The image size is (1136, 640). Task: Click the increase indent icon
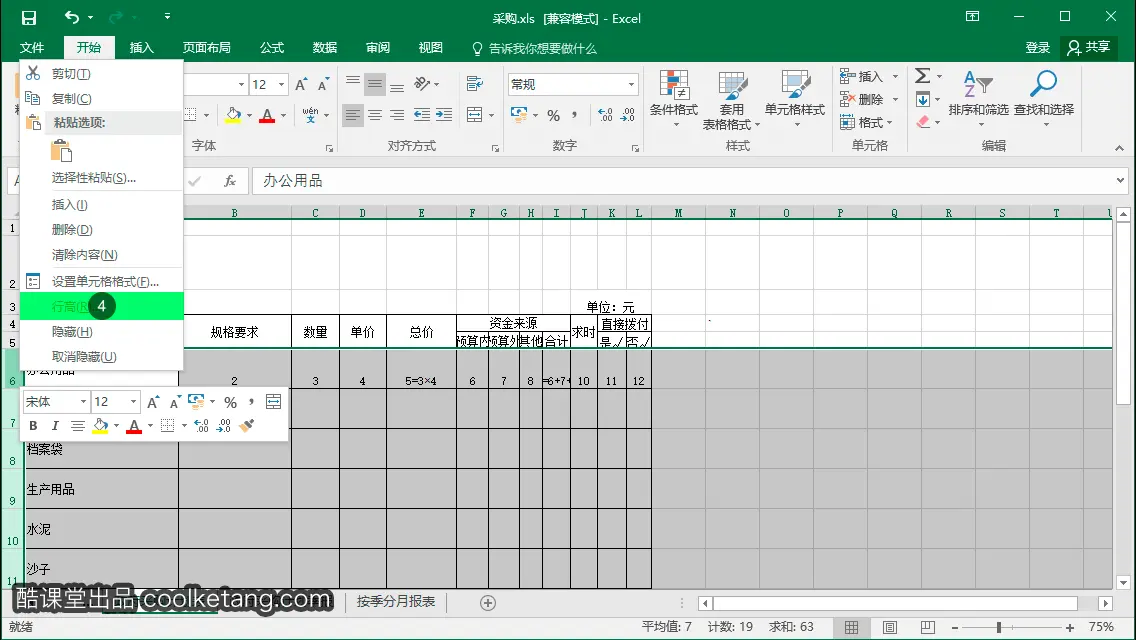pos(444,115)
